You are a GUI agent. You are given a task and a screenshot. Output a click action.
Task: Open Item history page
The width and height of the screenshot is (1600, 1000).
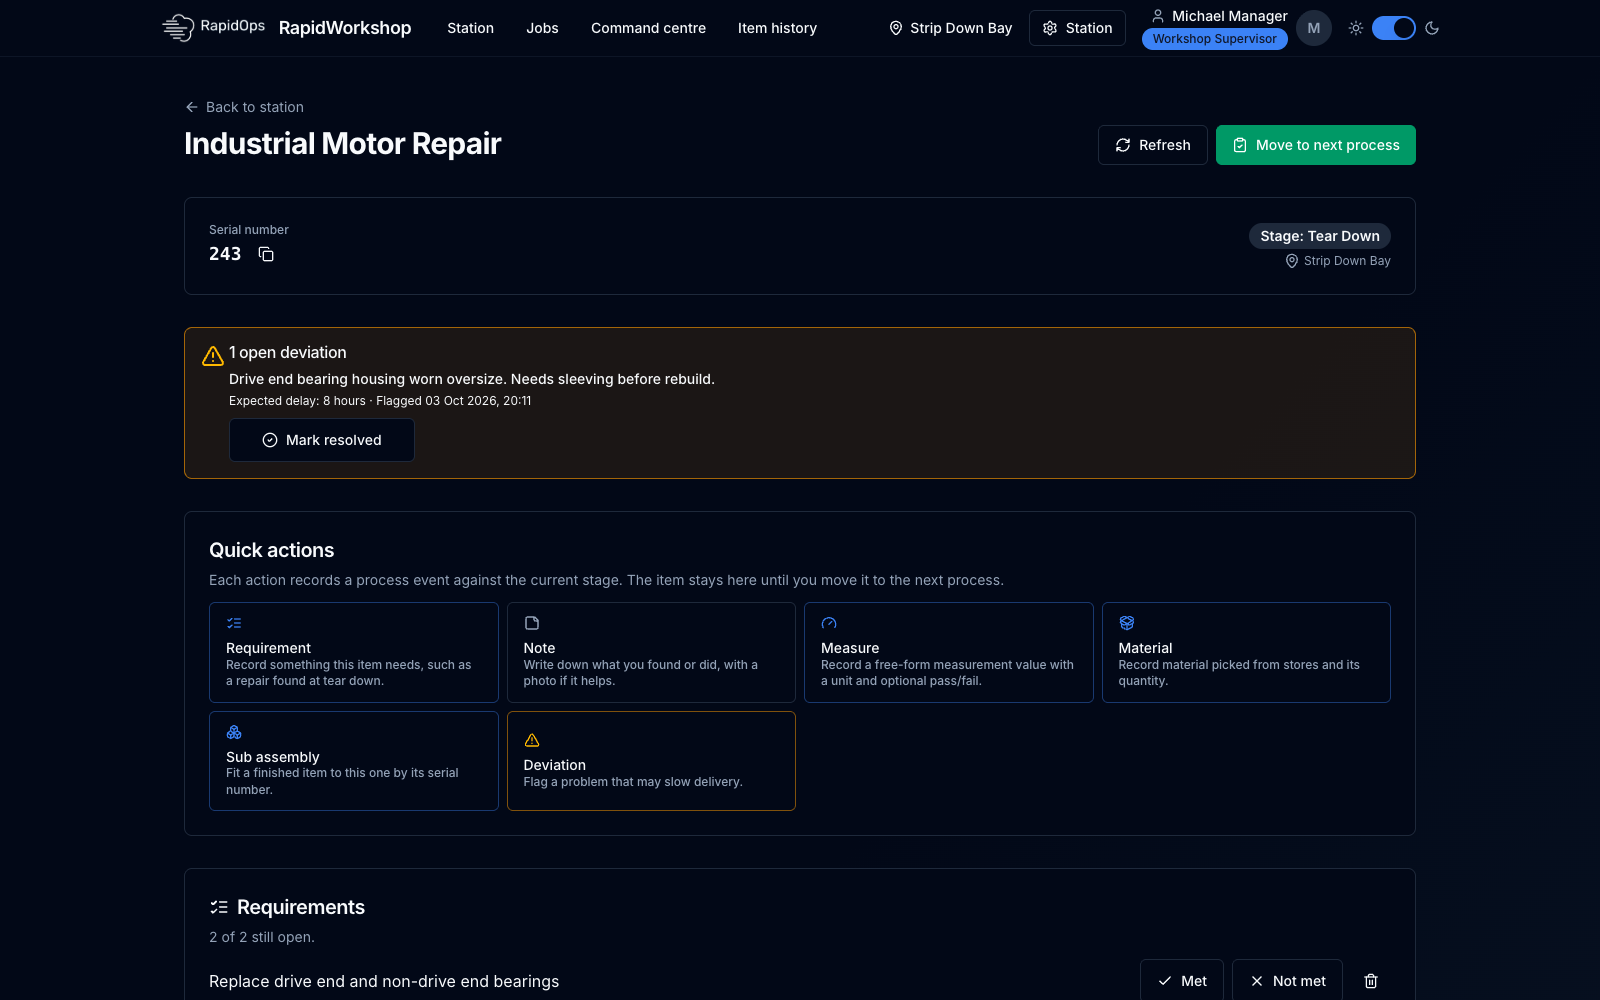coord(777,28)
